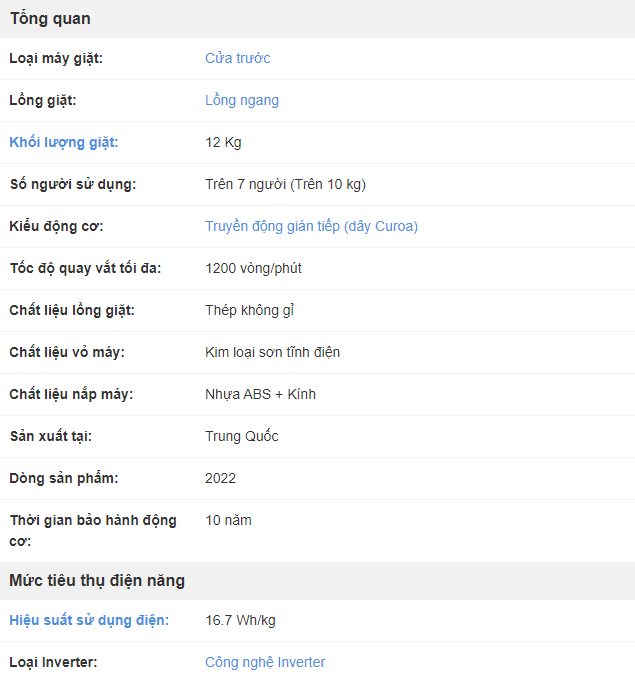635x679 pixels.
Task: Click 'Kim loại sơn tĩnh điện' value
Action: pos(272,352)
